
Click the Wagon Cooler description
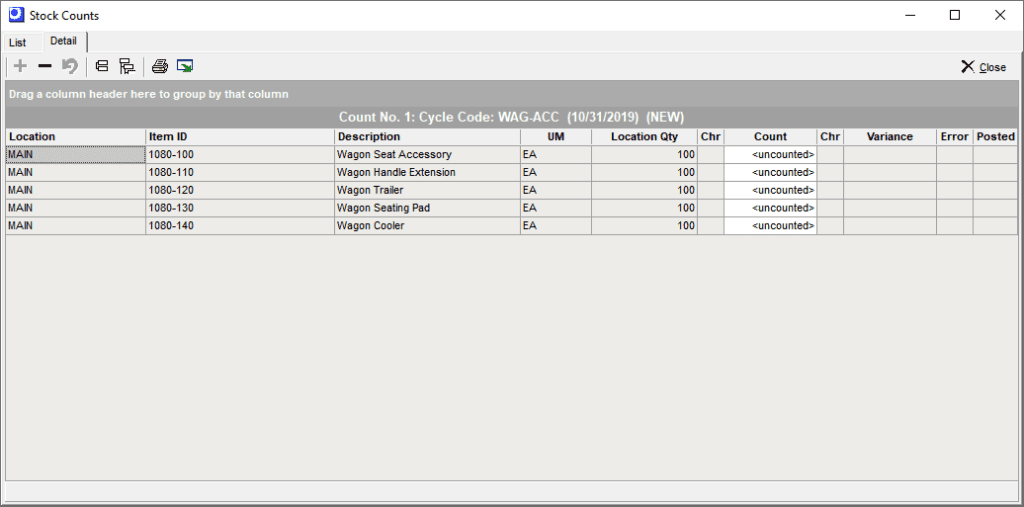(x=427, y=225)
